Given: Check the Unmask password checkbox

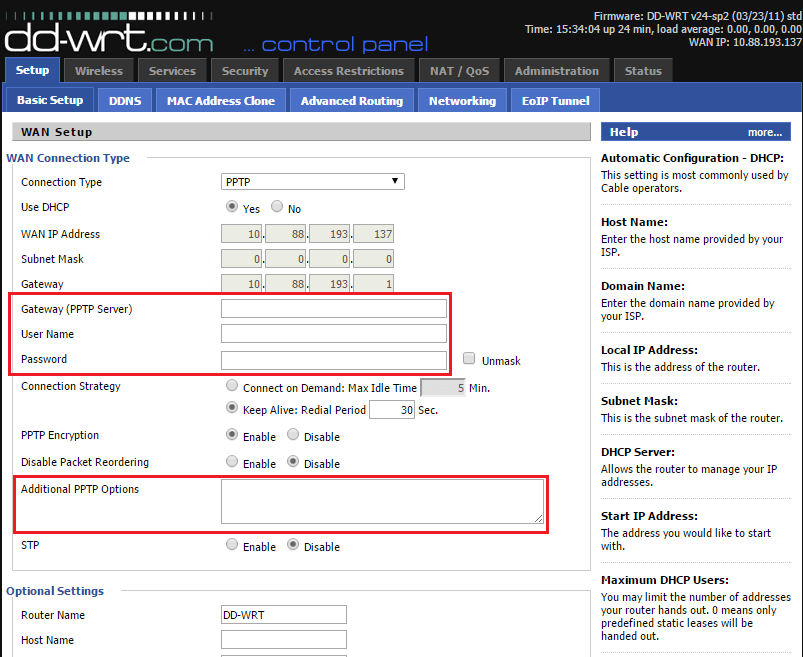Looking at the screenshot, I should point(469,359).
